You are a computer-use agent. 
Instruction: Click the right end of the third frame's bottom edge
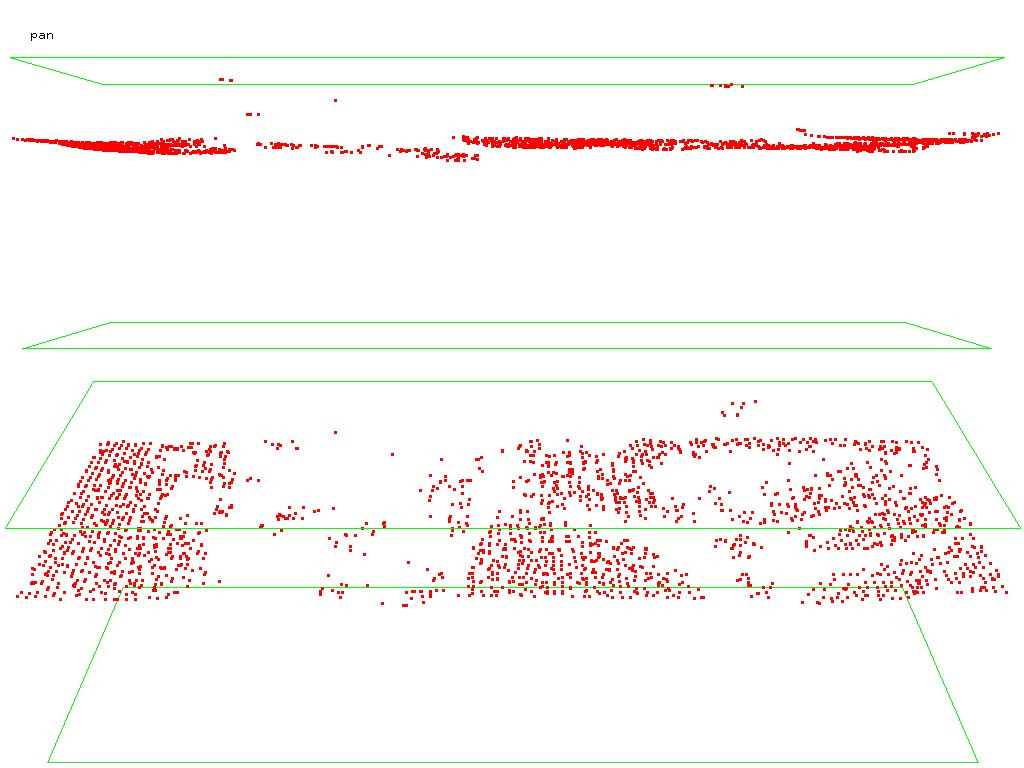pyautogui.click(x=1020, y=528)
